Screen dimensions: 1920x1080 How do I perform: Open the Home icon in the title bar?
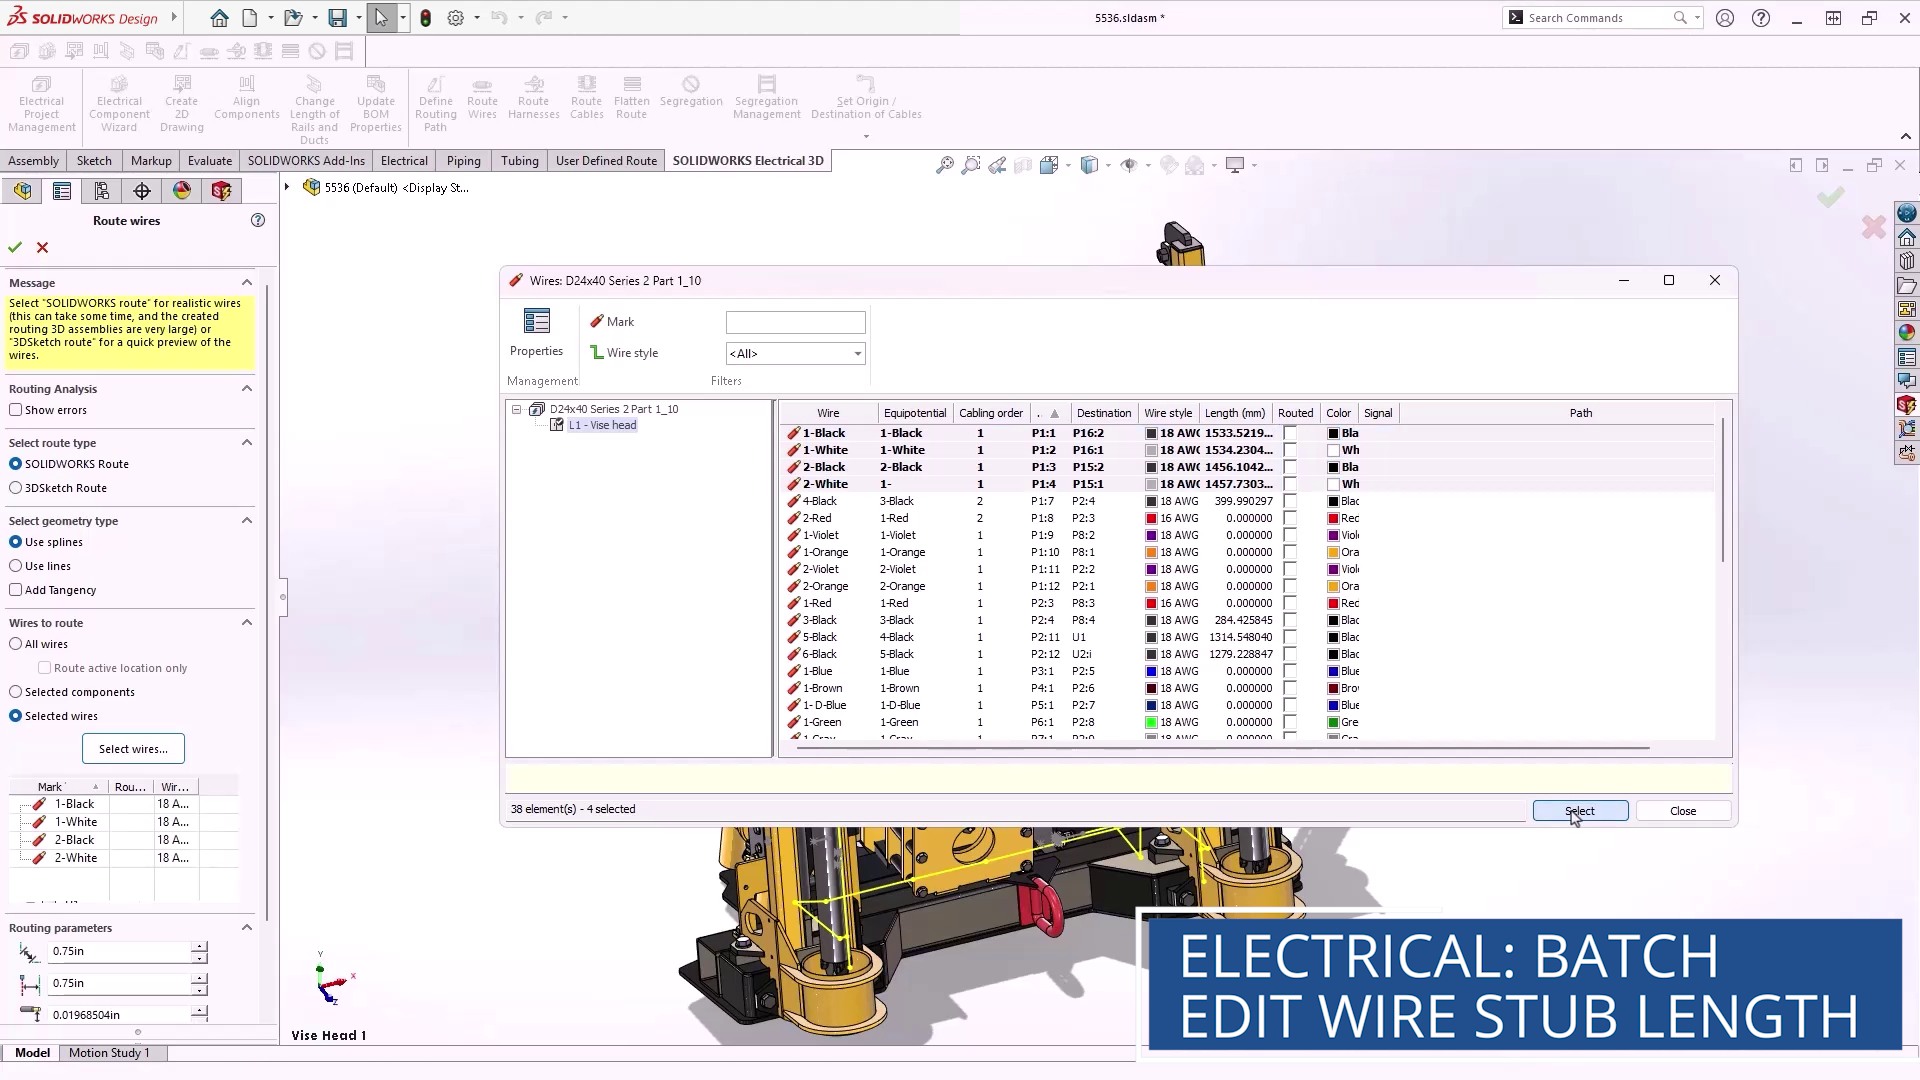pos(219,18)
